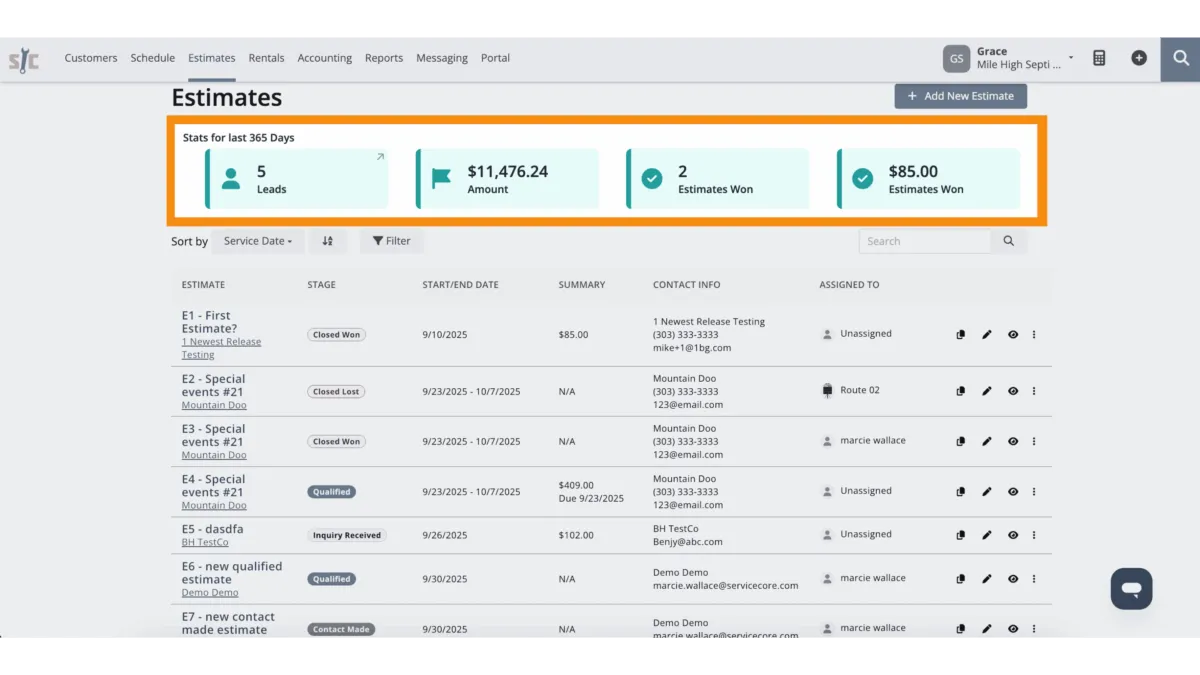The width and height of the screenshot is (1200, 675).
Task: Click Add New Estimate button
Action: point(961,96)
